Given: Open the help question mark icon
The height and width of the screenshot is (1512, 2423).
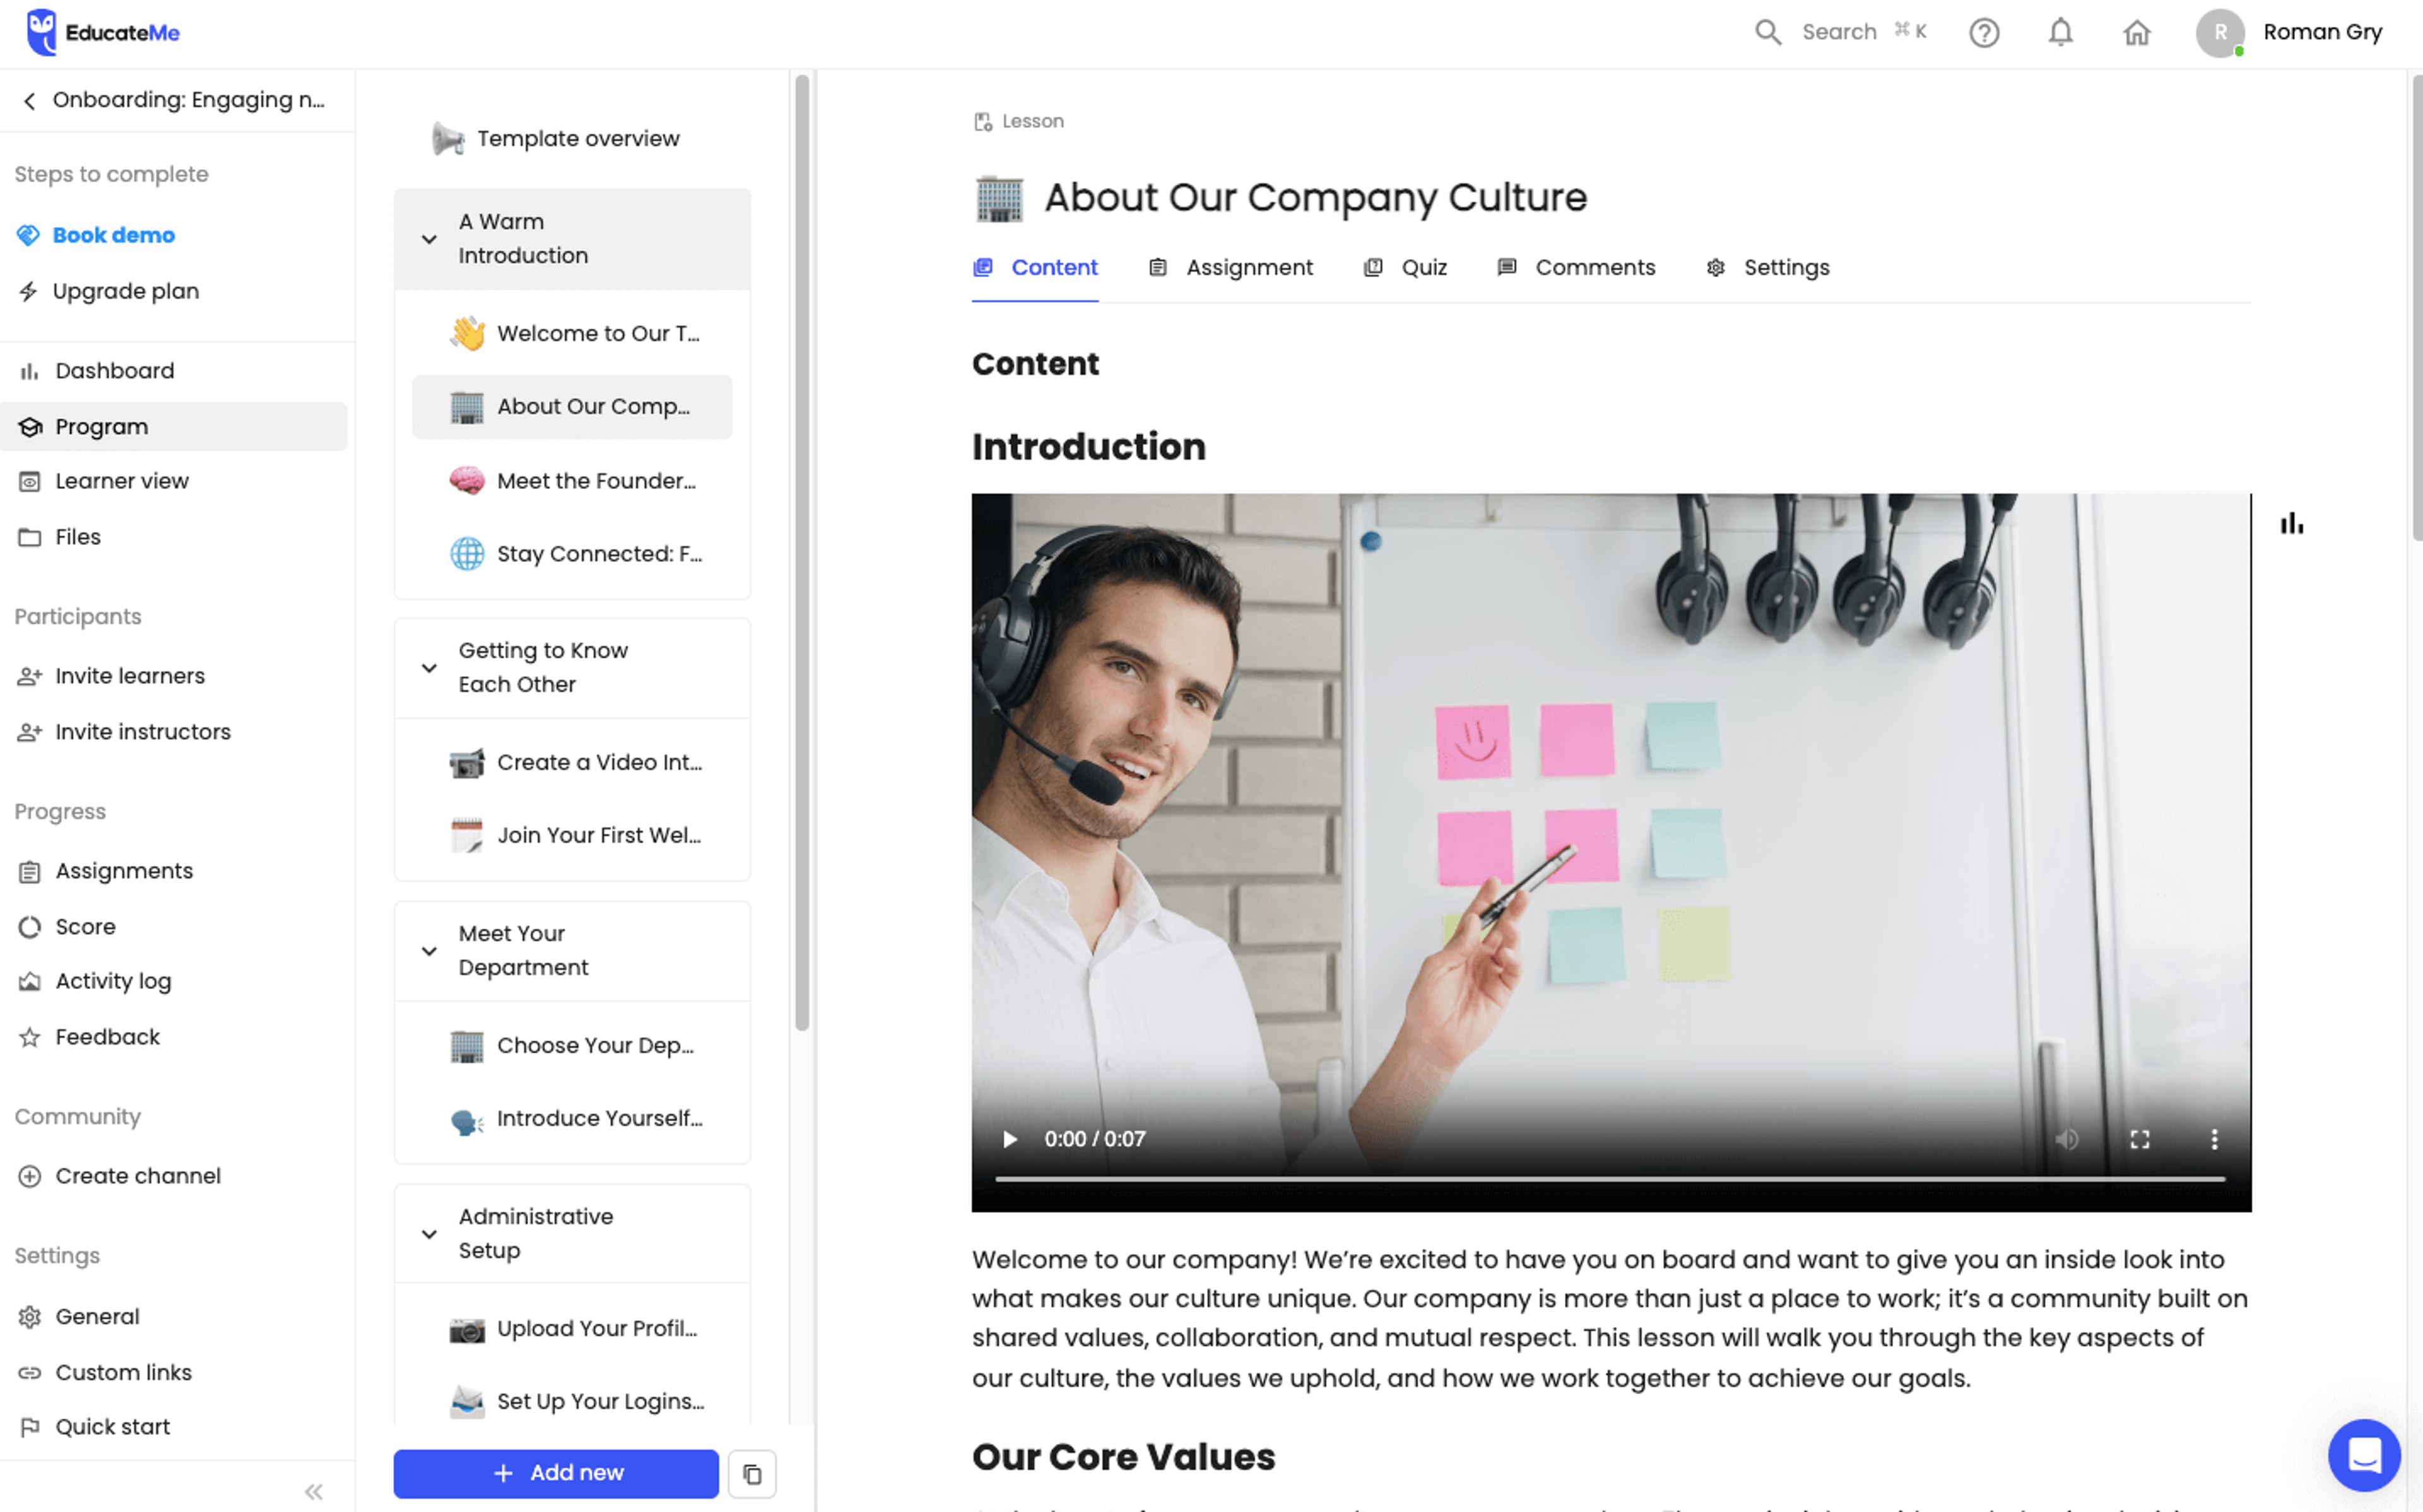Looking at the screenshot, I should pos(1984,32).
